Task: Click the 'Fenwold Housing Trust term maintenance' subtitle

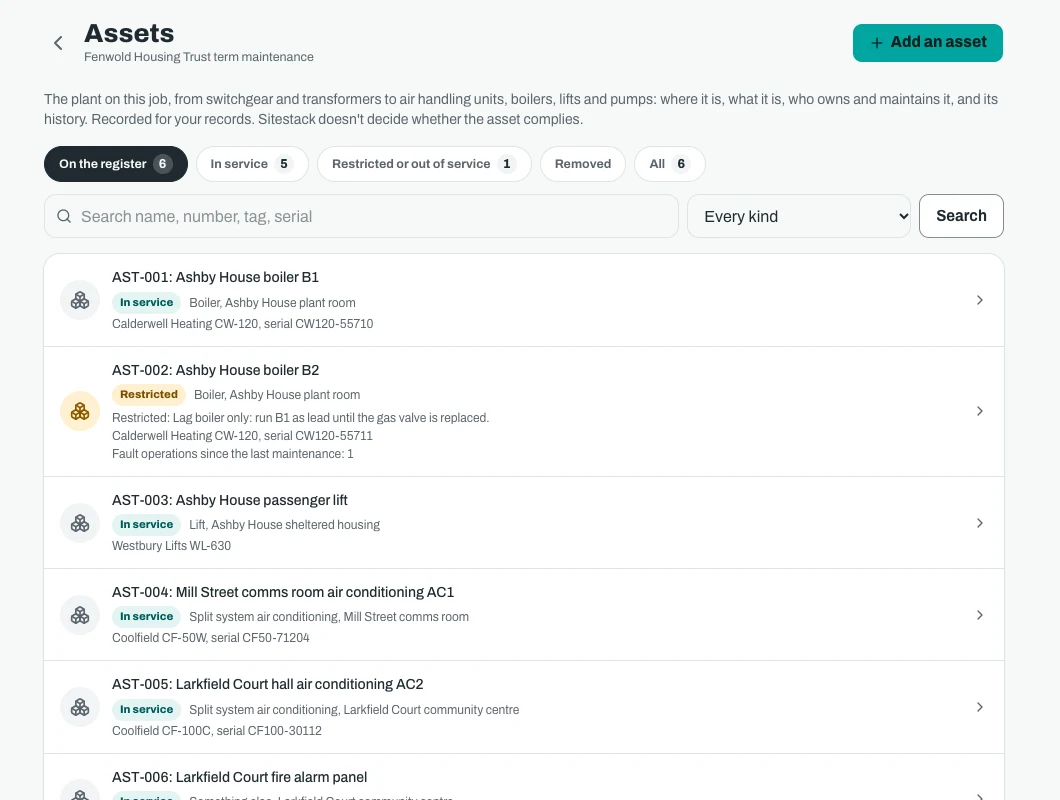Action: pos(199,57)
